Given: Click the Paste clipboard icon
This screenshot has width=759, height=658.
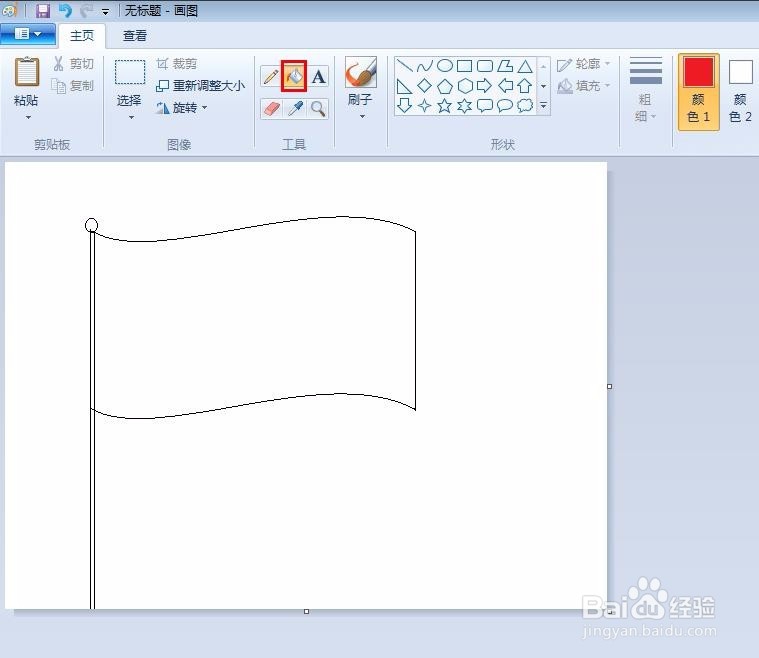Looking at the screenshot, I should [26, 72].
